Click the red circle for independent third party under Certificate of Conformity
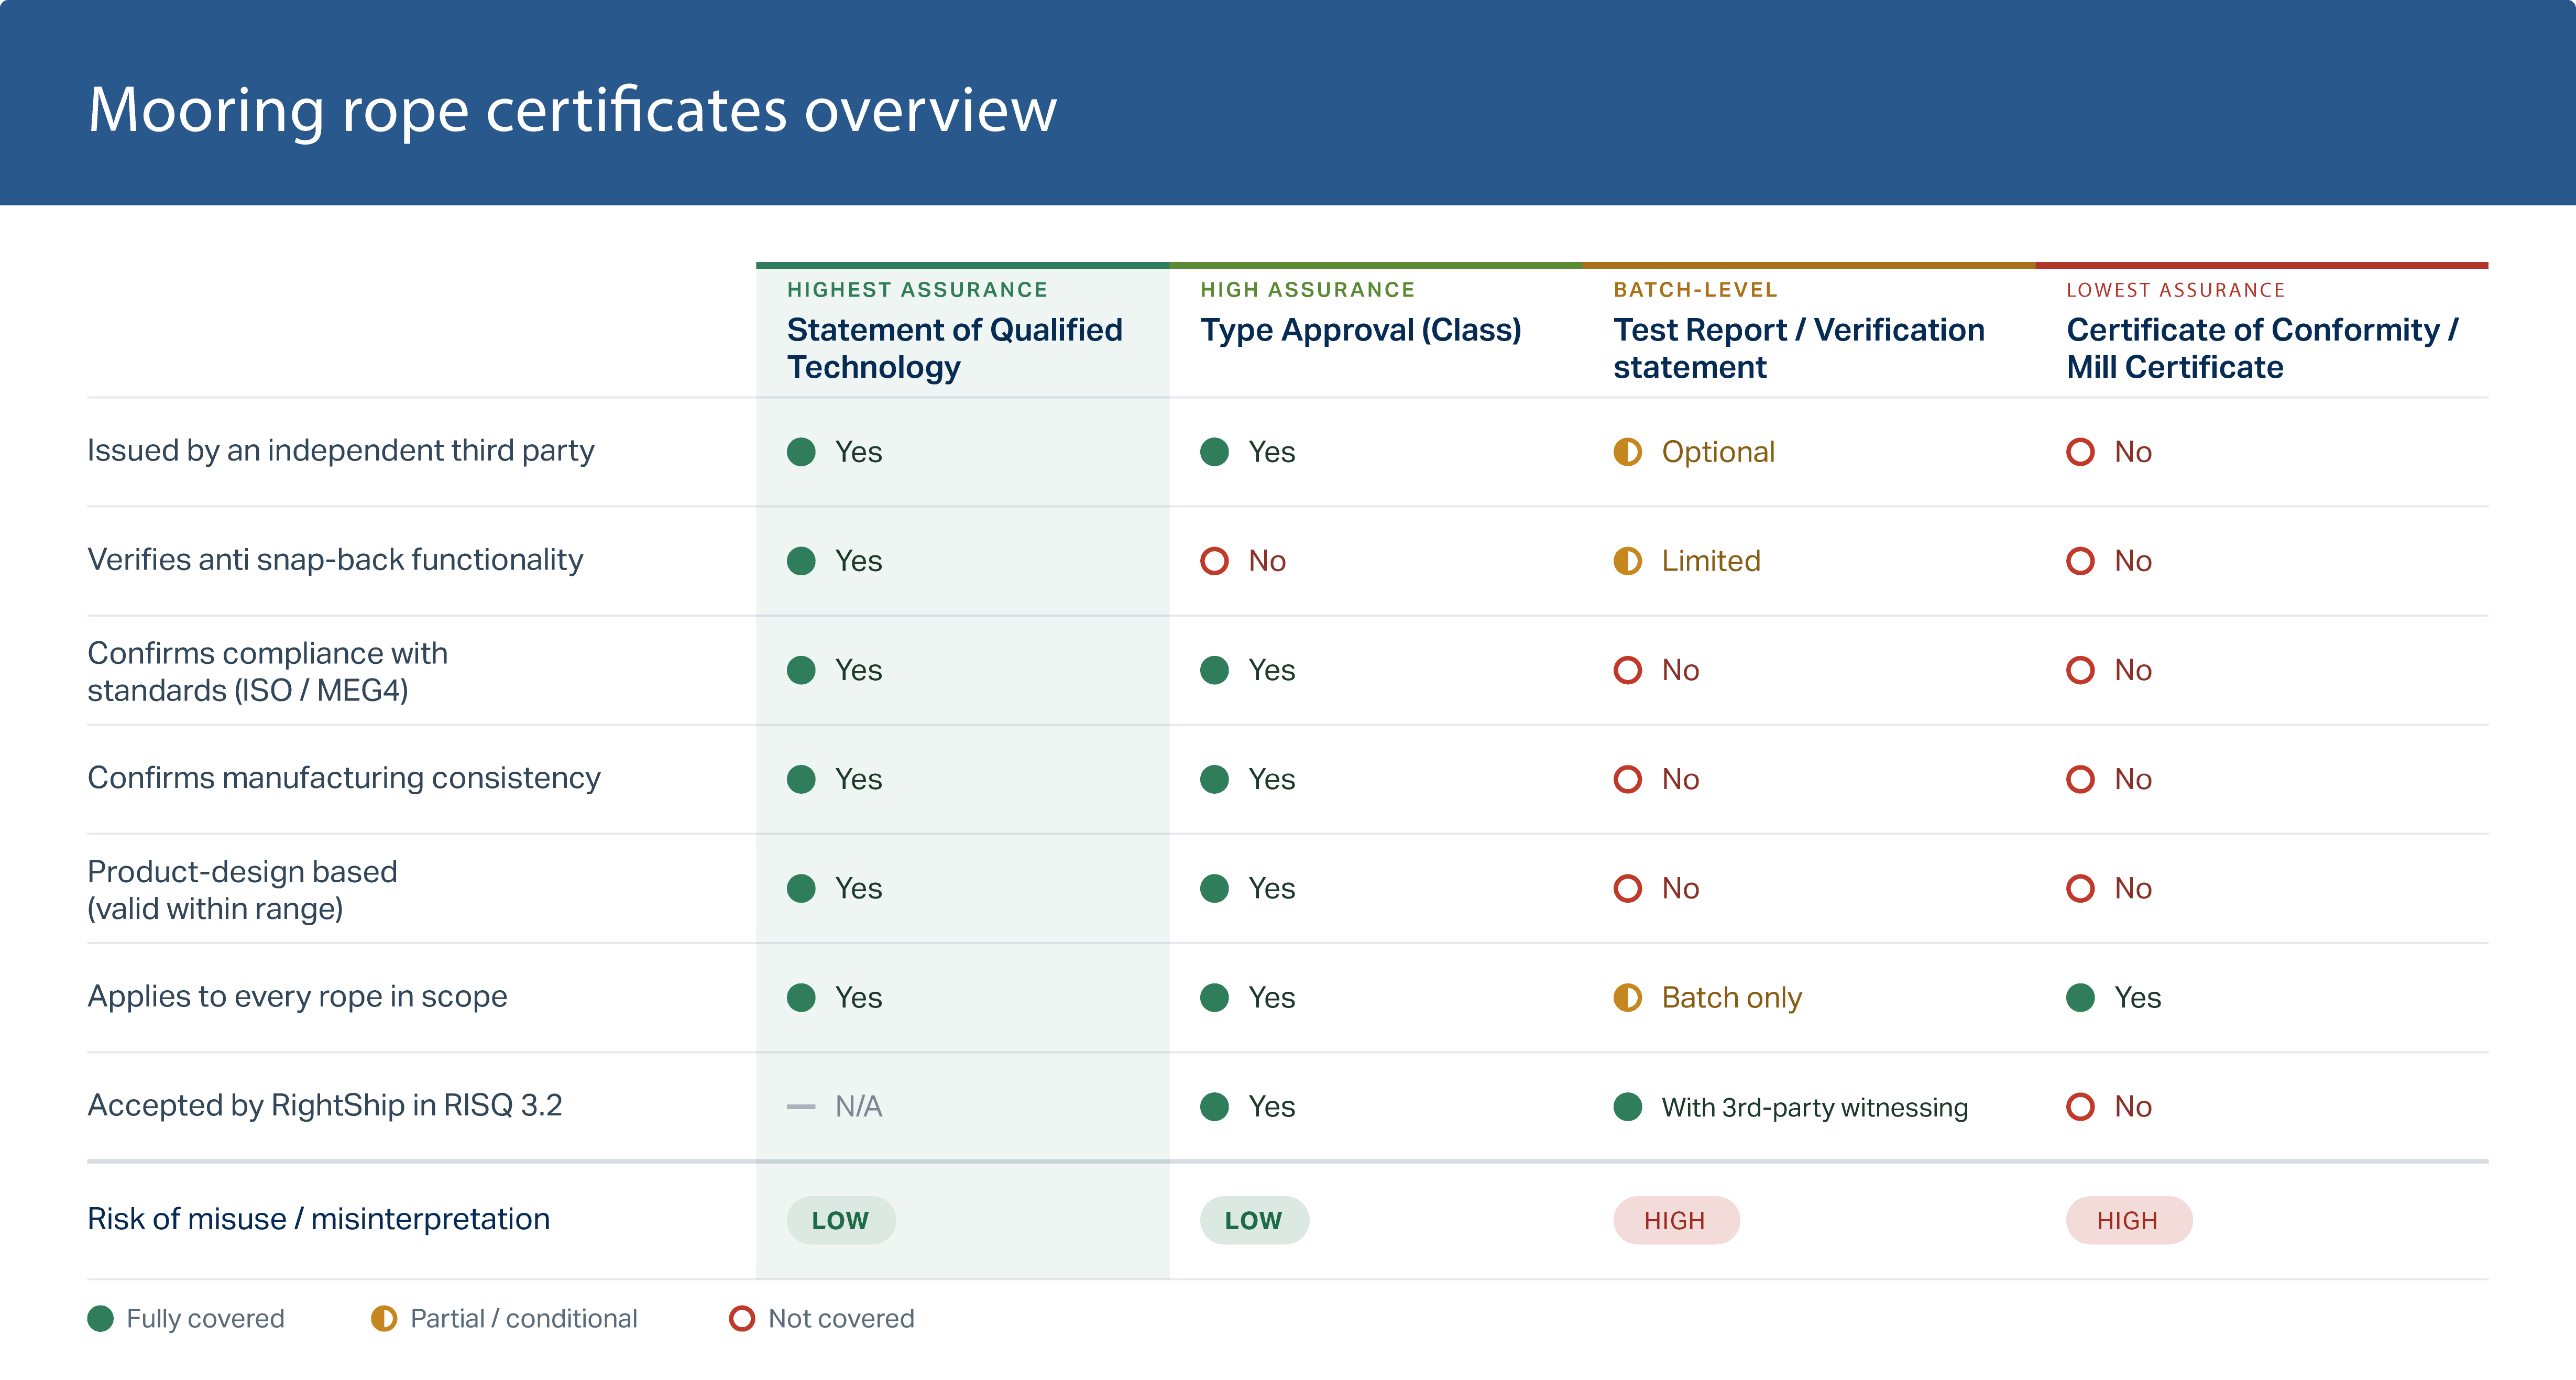 (2080, 452)
